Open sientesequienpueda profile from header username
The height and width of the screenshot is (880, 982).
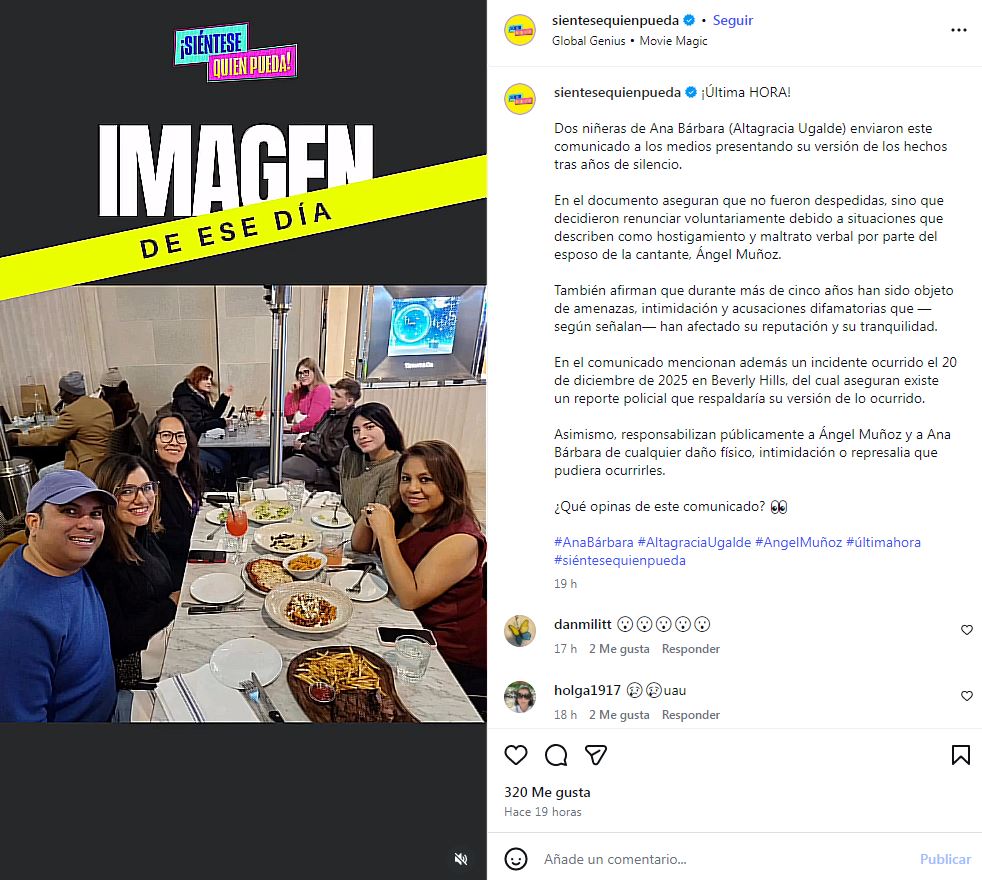(x=615, y=21)
